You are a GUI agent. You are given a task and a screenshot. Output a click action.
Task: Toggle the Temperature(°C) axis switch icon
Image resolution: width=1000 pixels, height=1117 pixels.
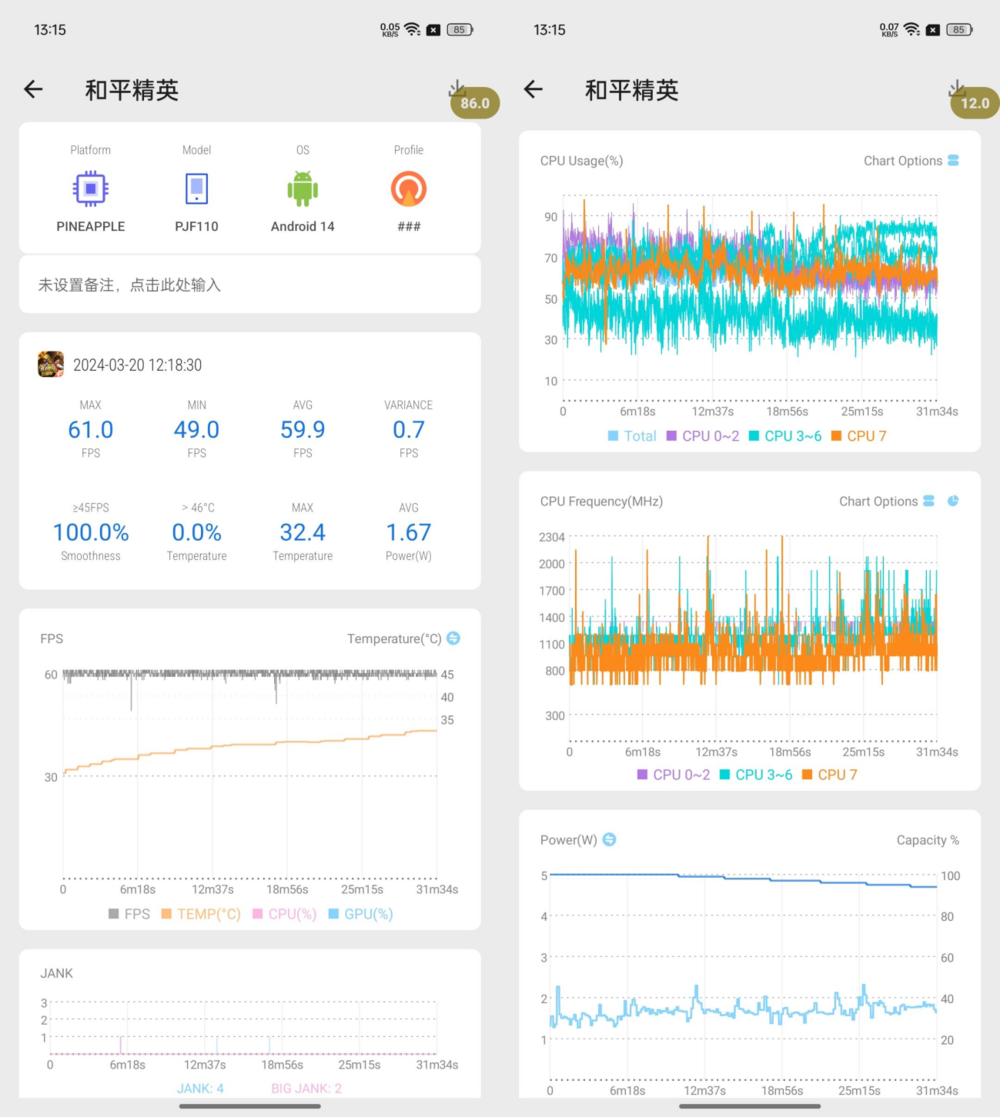[x=453, y=638]
